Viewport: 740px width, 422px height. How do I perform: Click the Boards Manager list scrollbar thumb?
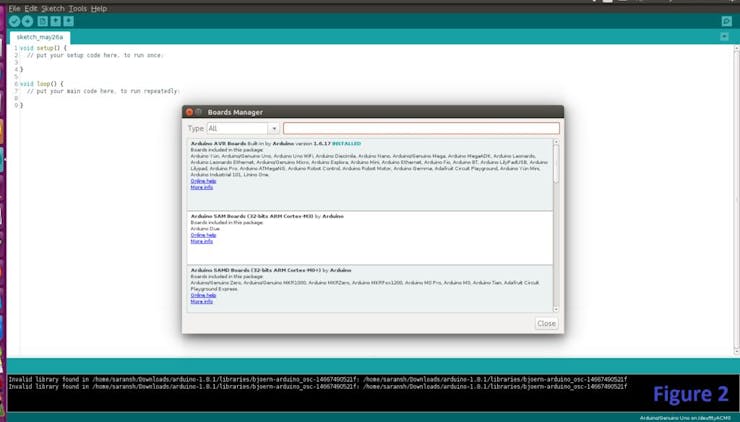pyautogui.click(x=556, y=164)
